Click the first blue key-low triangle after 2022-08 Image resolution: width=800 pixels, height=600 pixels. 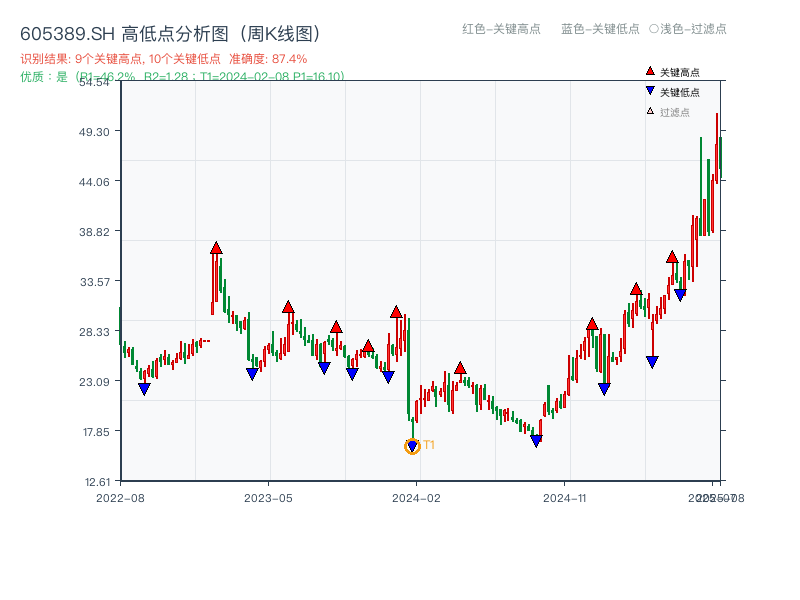click(x=144, y=389)
